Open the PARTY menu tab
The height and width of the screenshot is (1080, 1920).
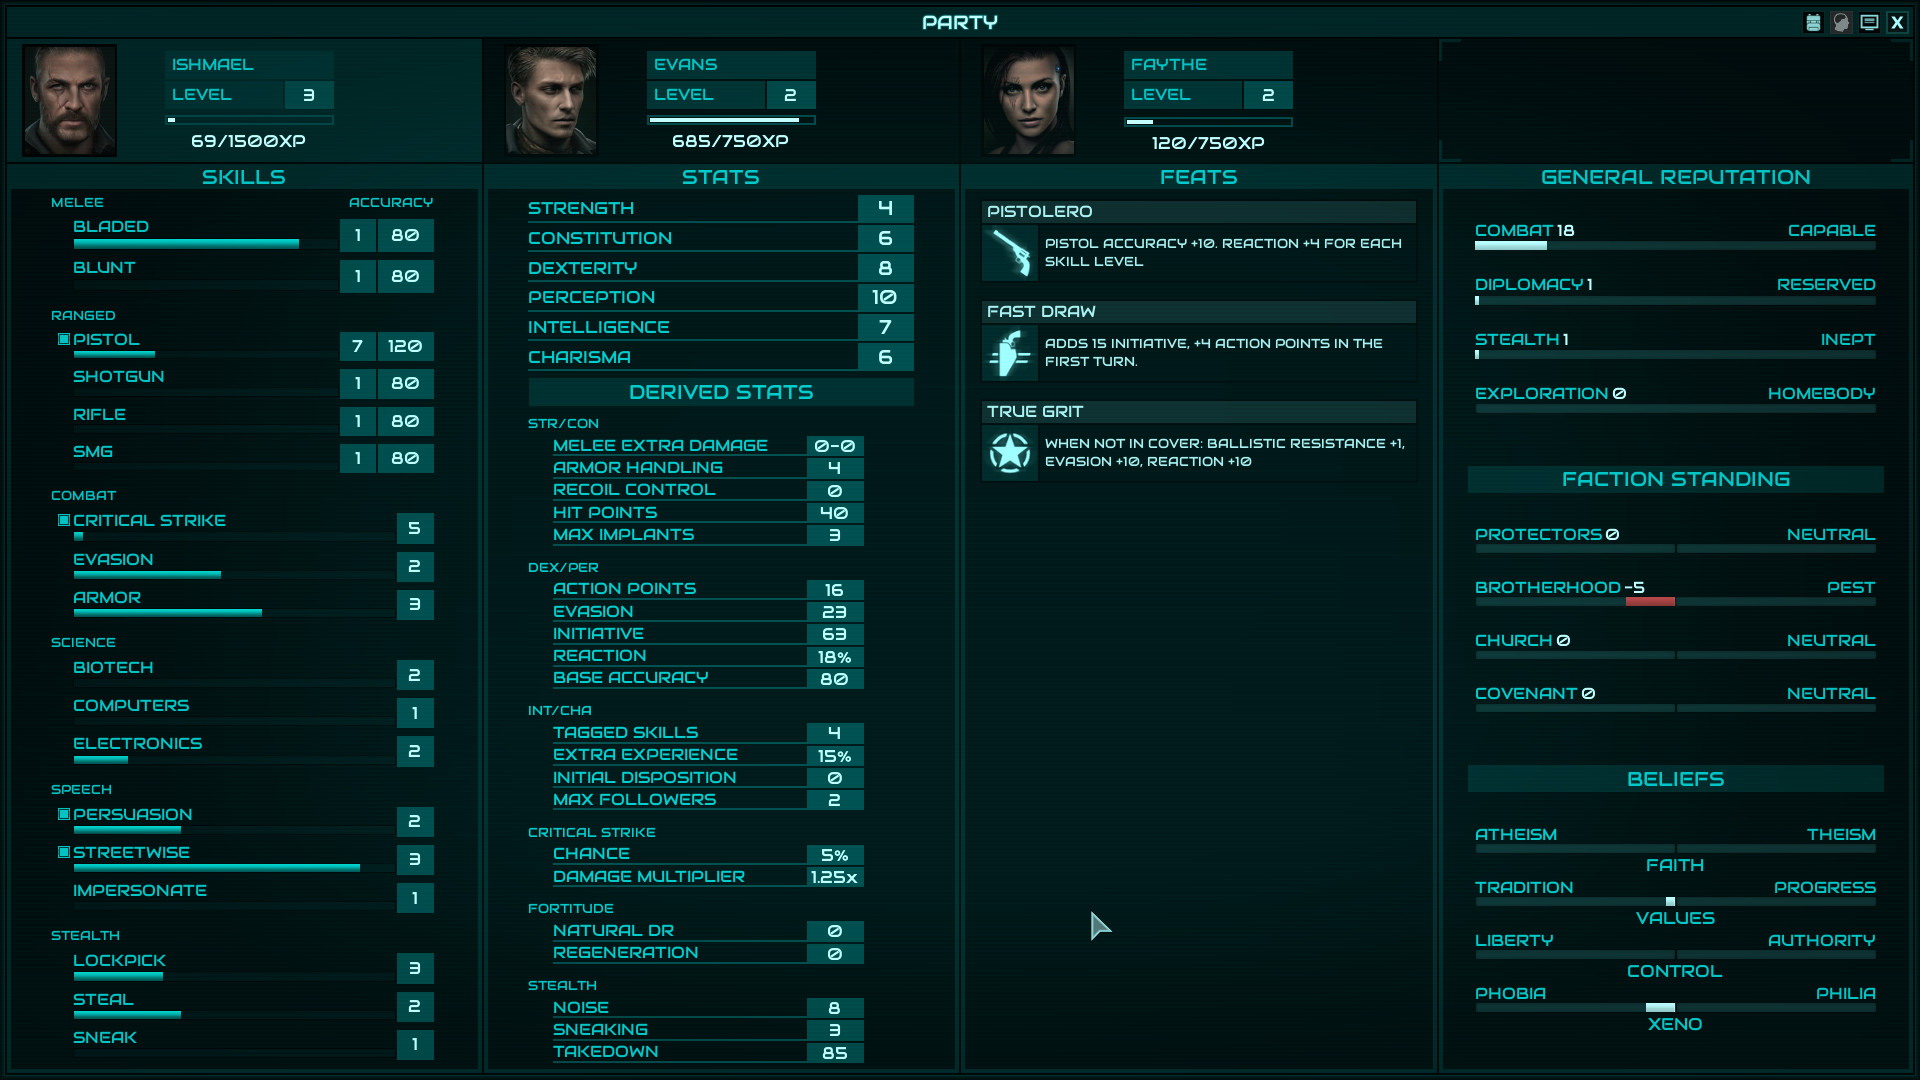click(959, 20)
